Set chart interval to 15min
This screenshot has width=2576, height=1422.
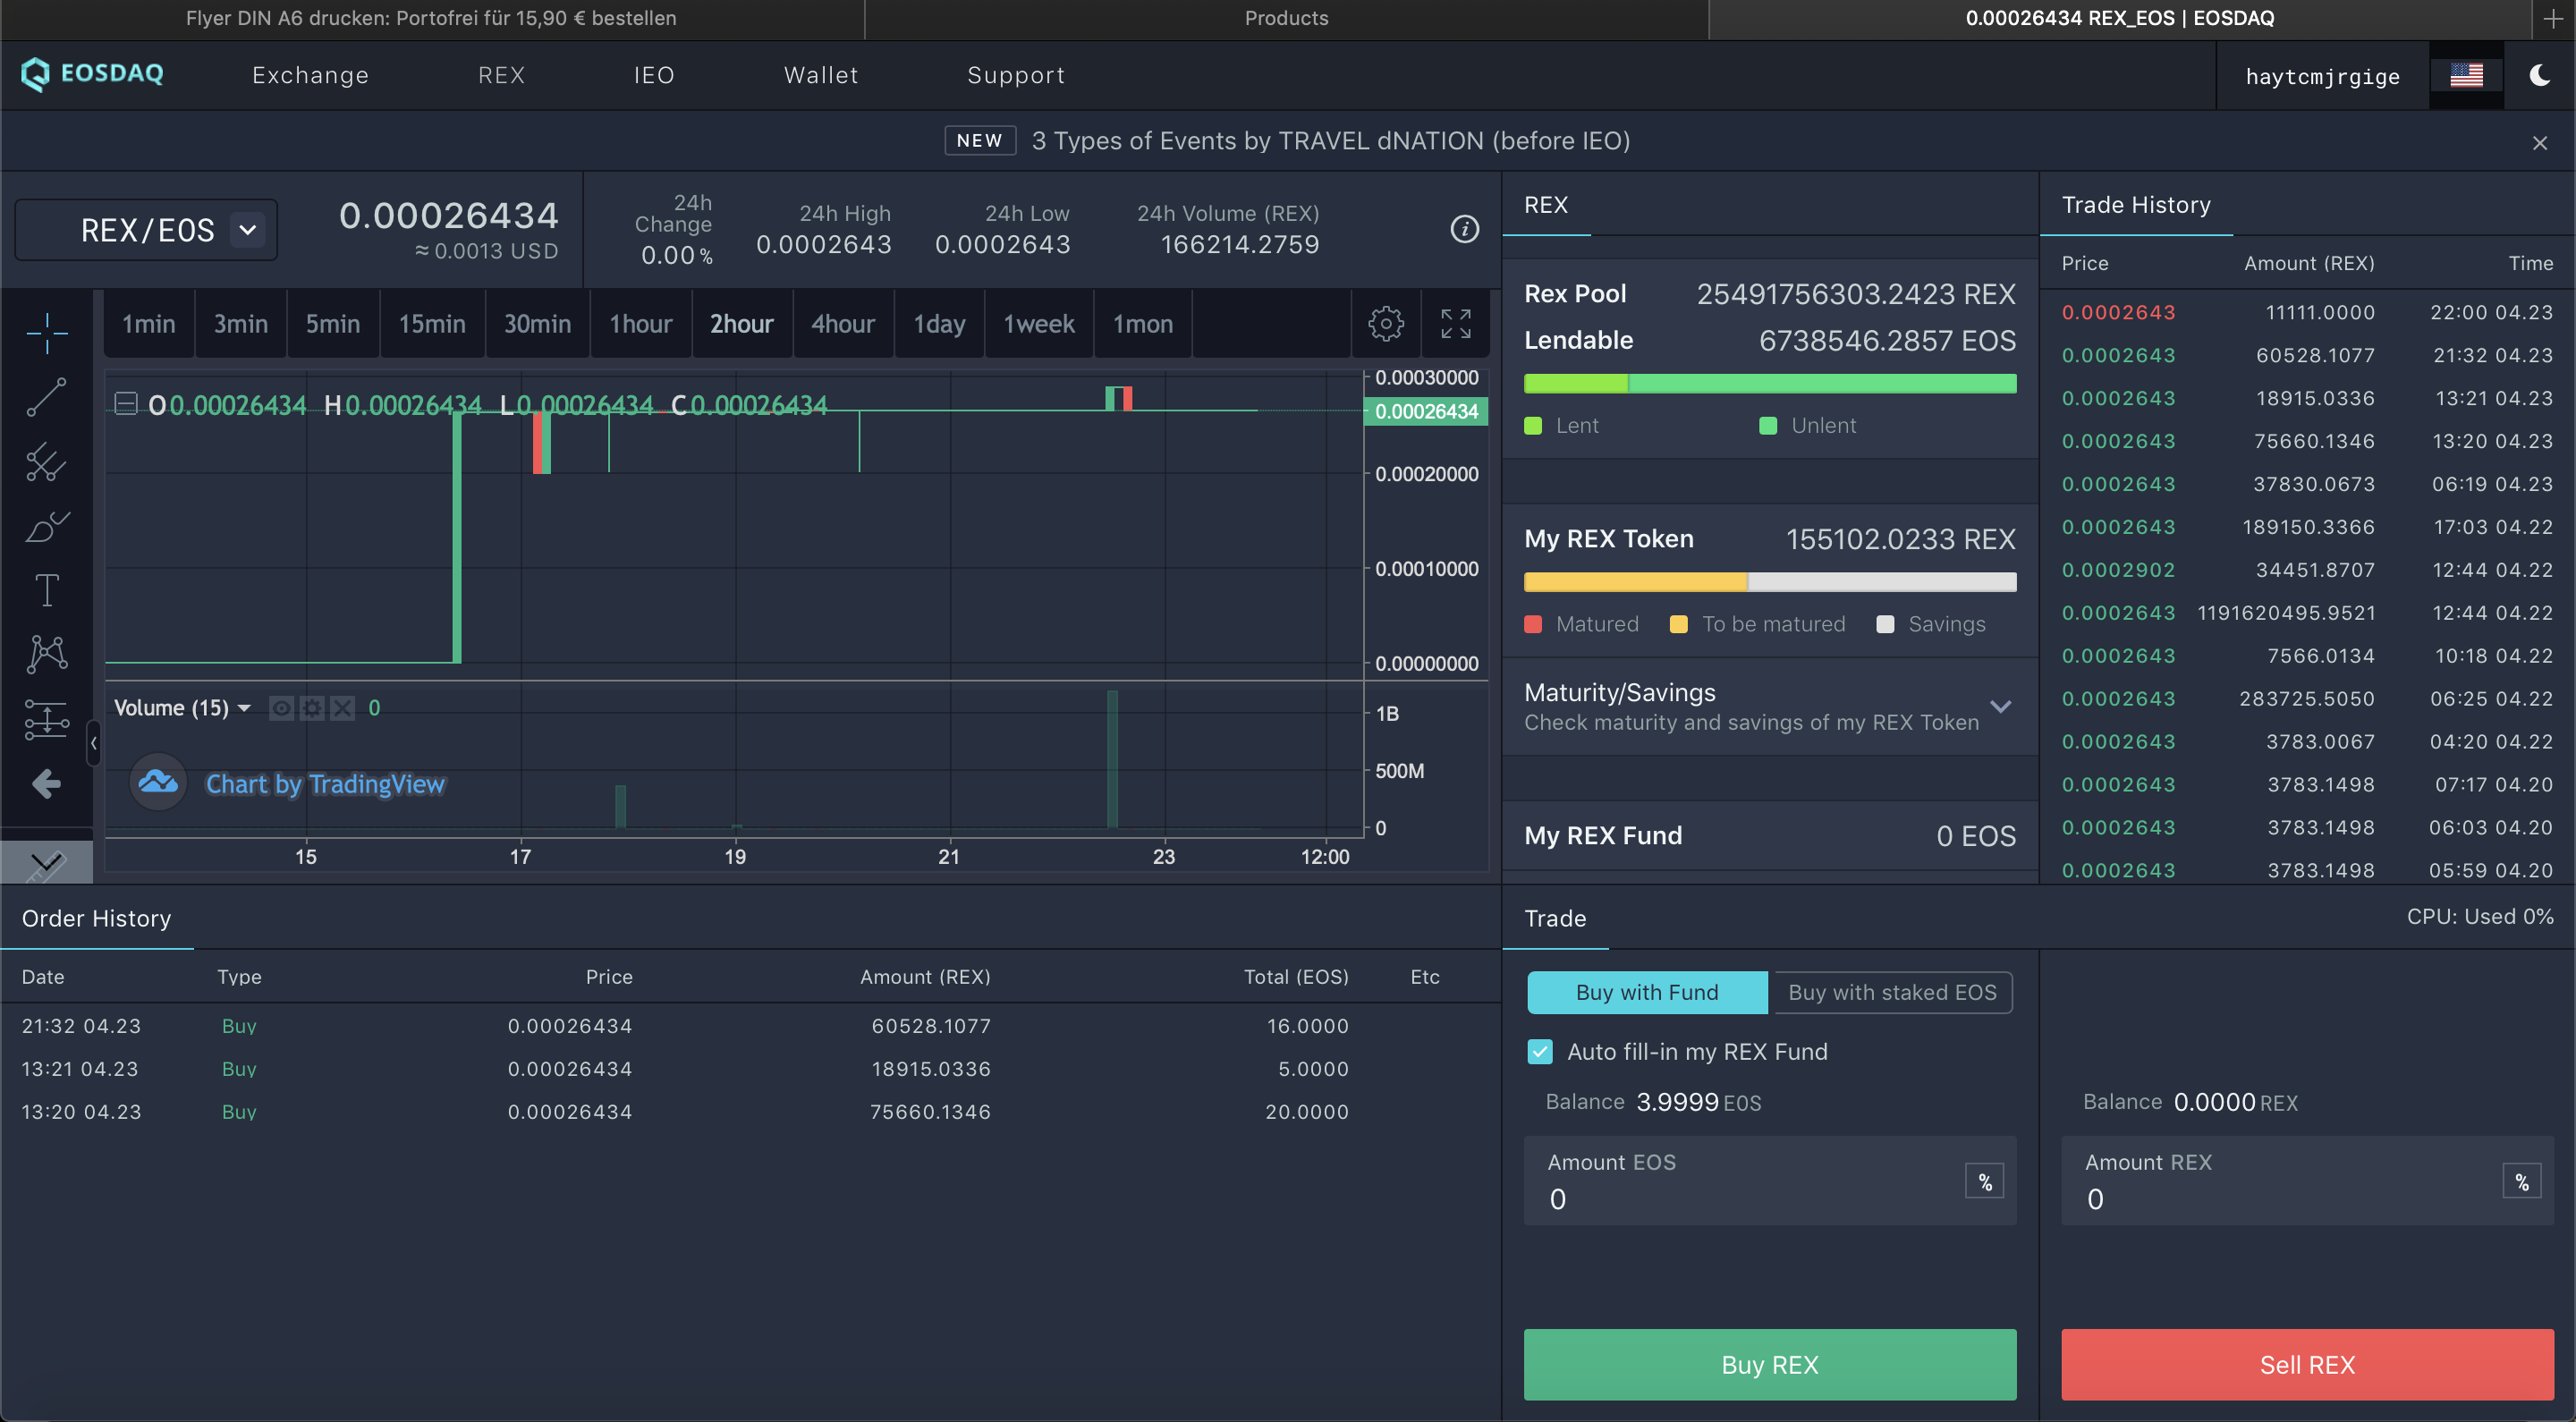pyautogui.click(x=432, y=323)
